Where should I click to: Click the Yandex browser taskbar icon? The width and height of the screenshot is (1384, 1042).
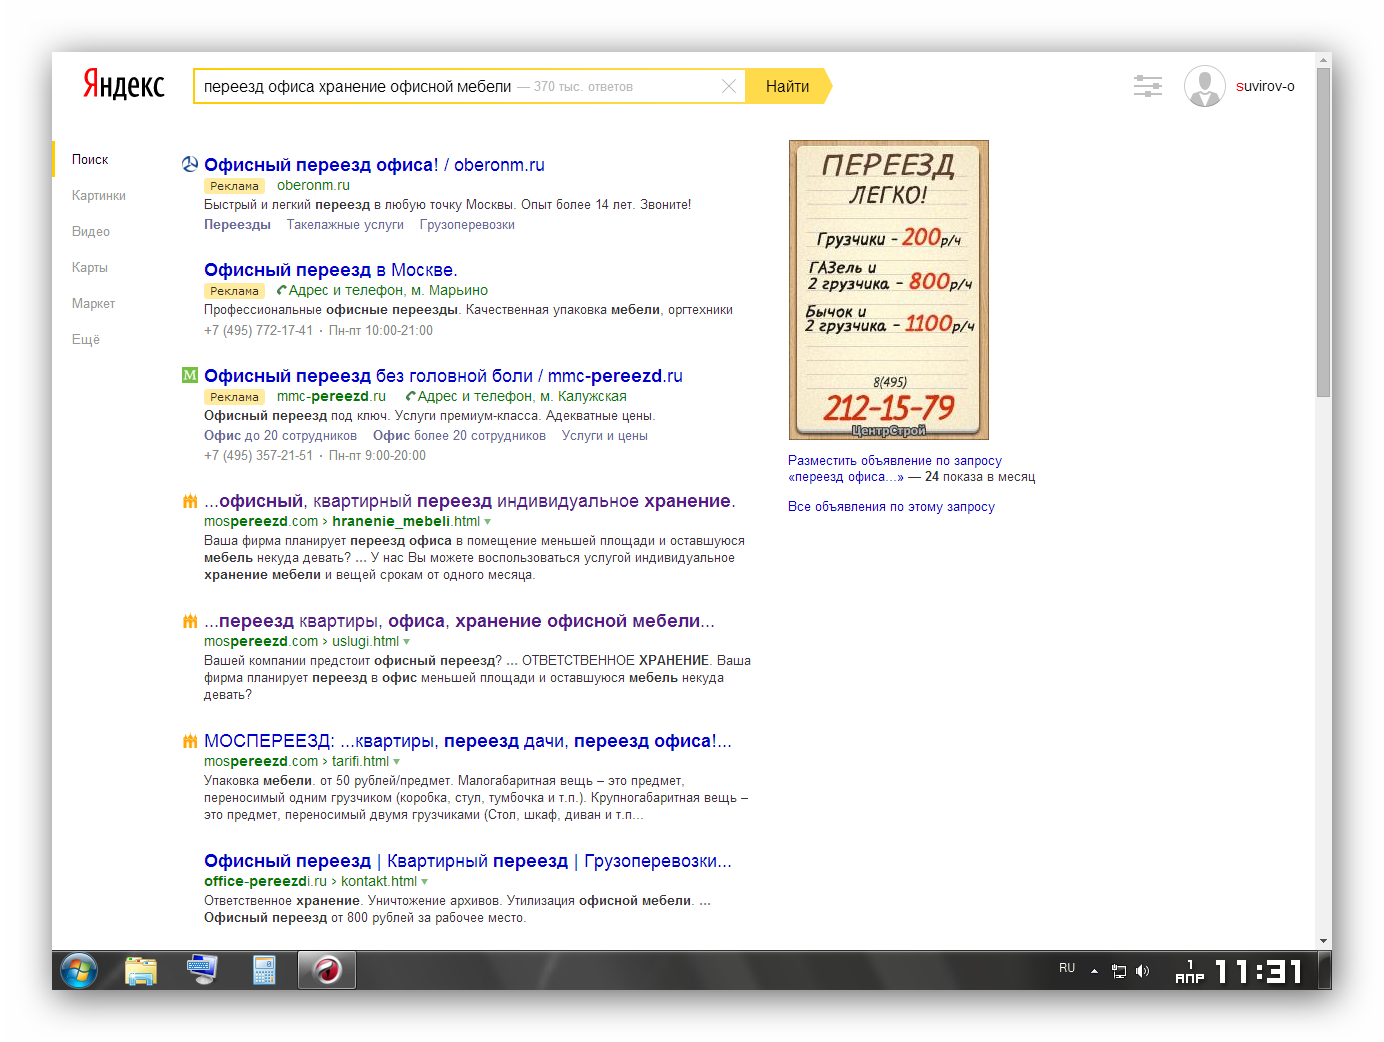tap(327, 970)
